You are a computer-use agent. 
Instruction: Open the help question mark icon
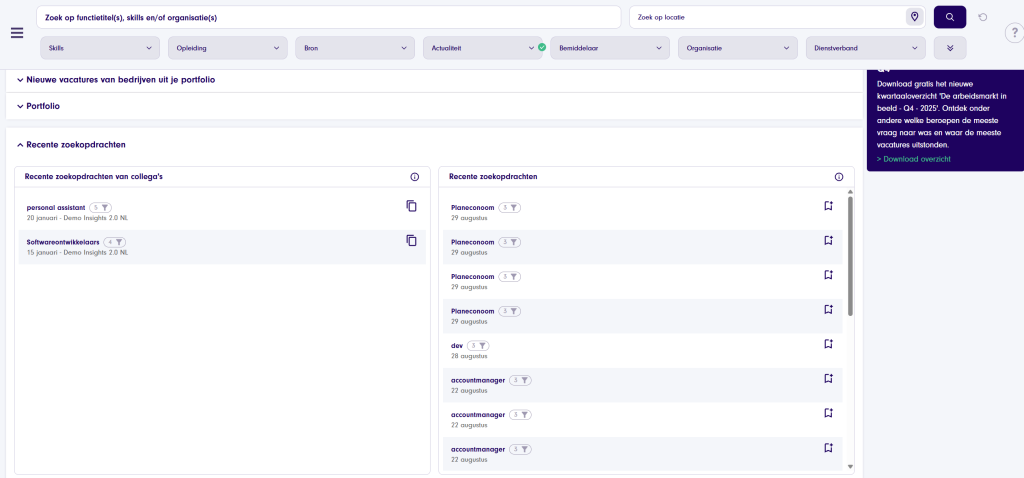[1012, 33]
